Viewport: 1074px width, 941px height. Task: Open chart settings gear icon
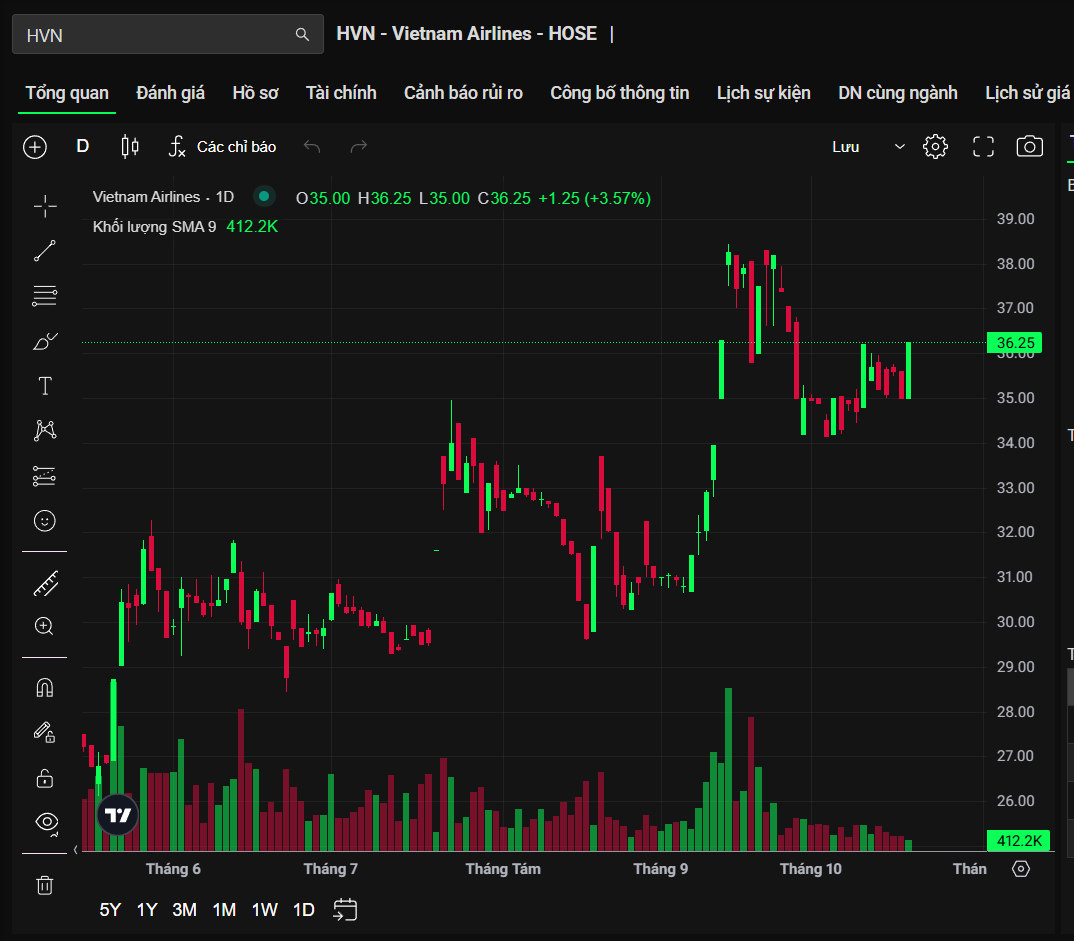pyautogui.click(x=935, y=147)
